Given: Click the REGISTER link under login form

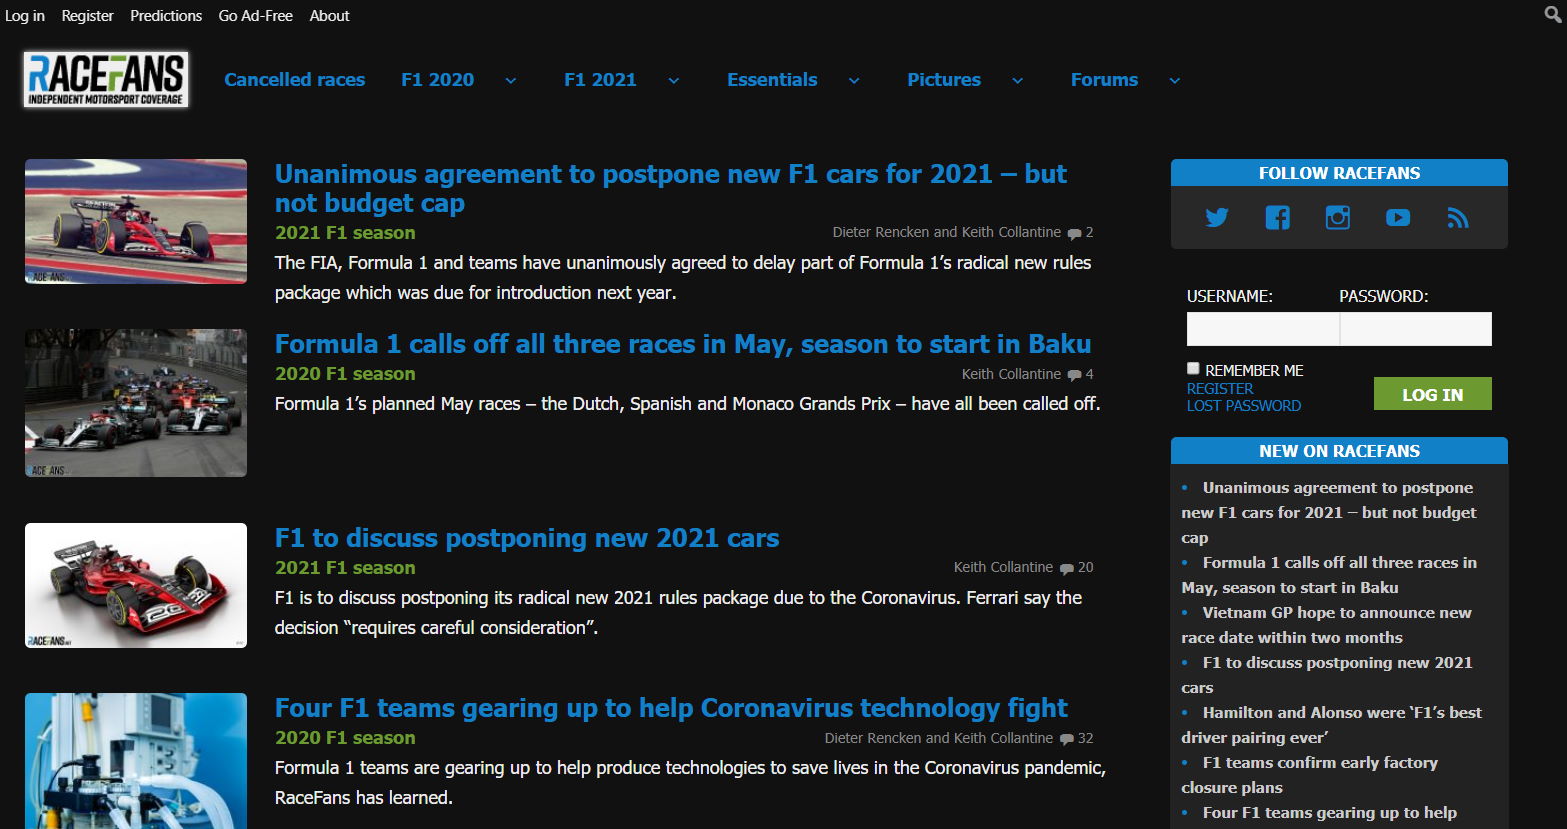Looking at the screenshot, I should tap(1220, 389).
